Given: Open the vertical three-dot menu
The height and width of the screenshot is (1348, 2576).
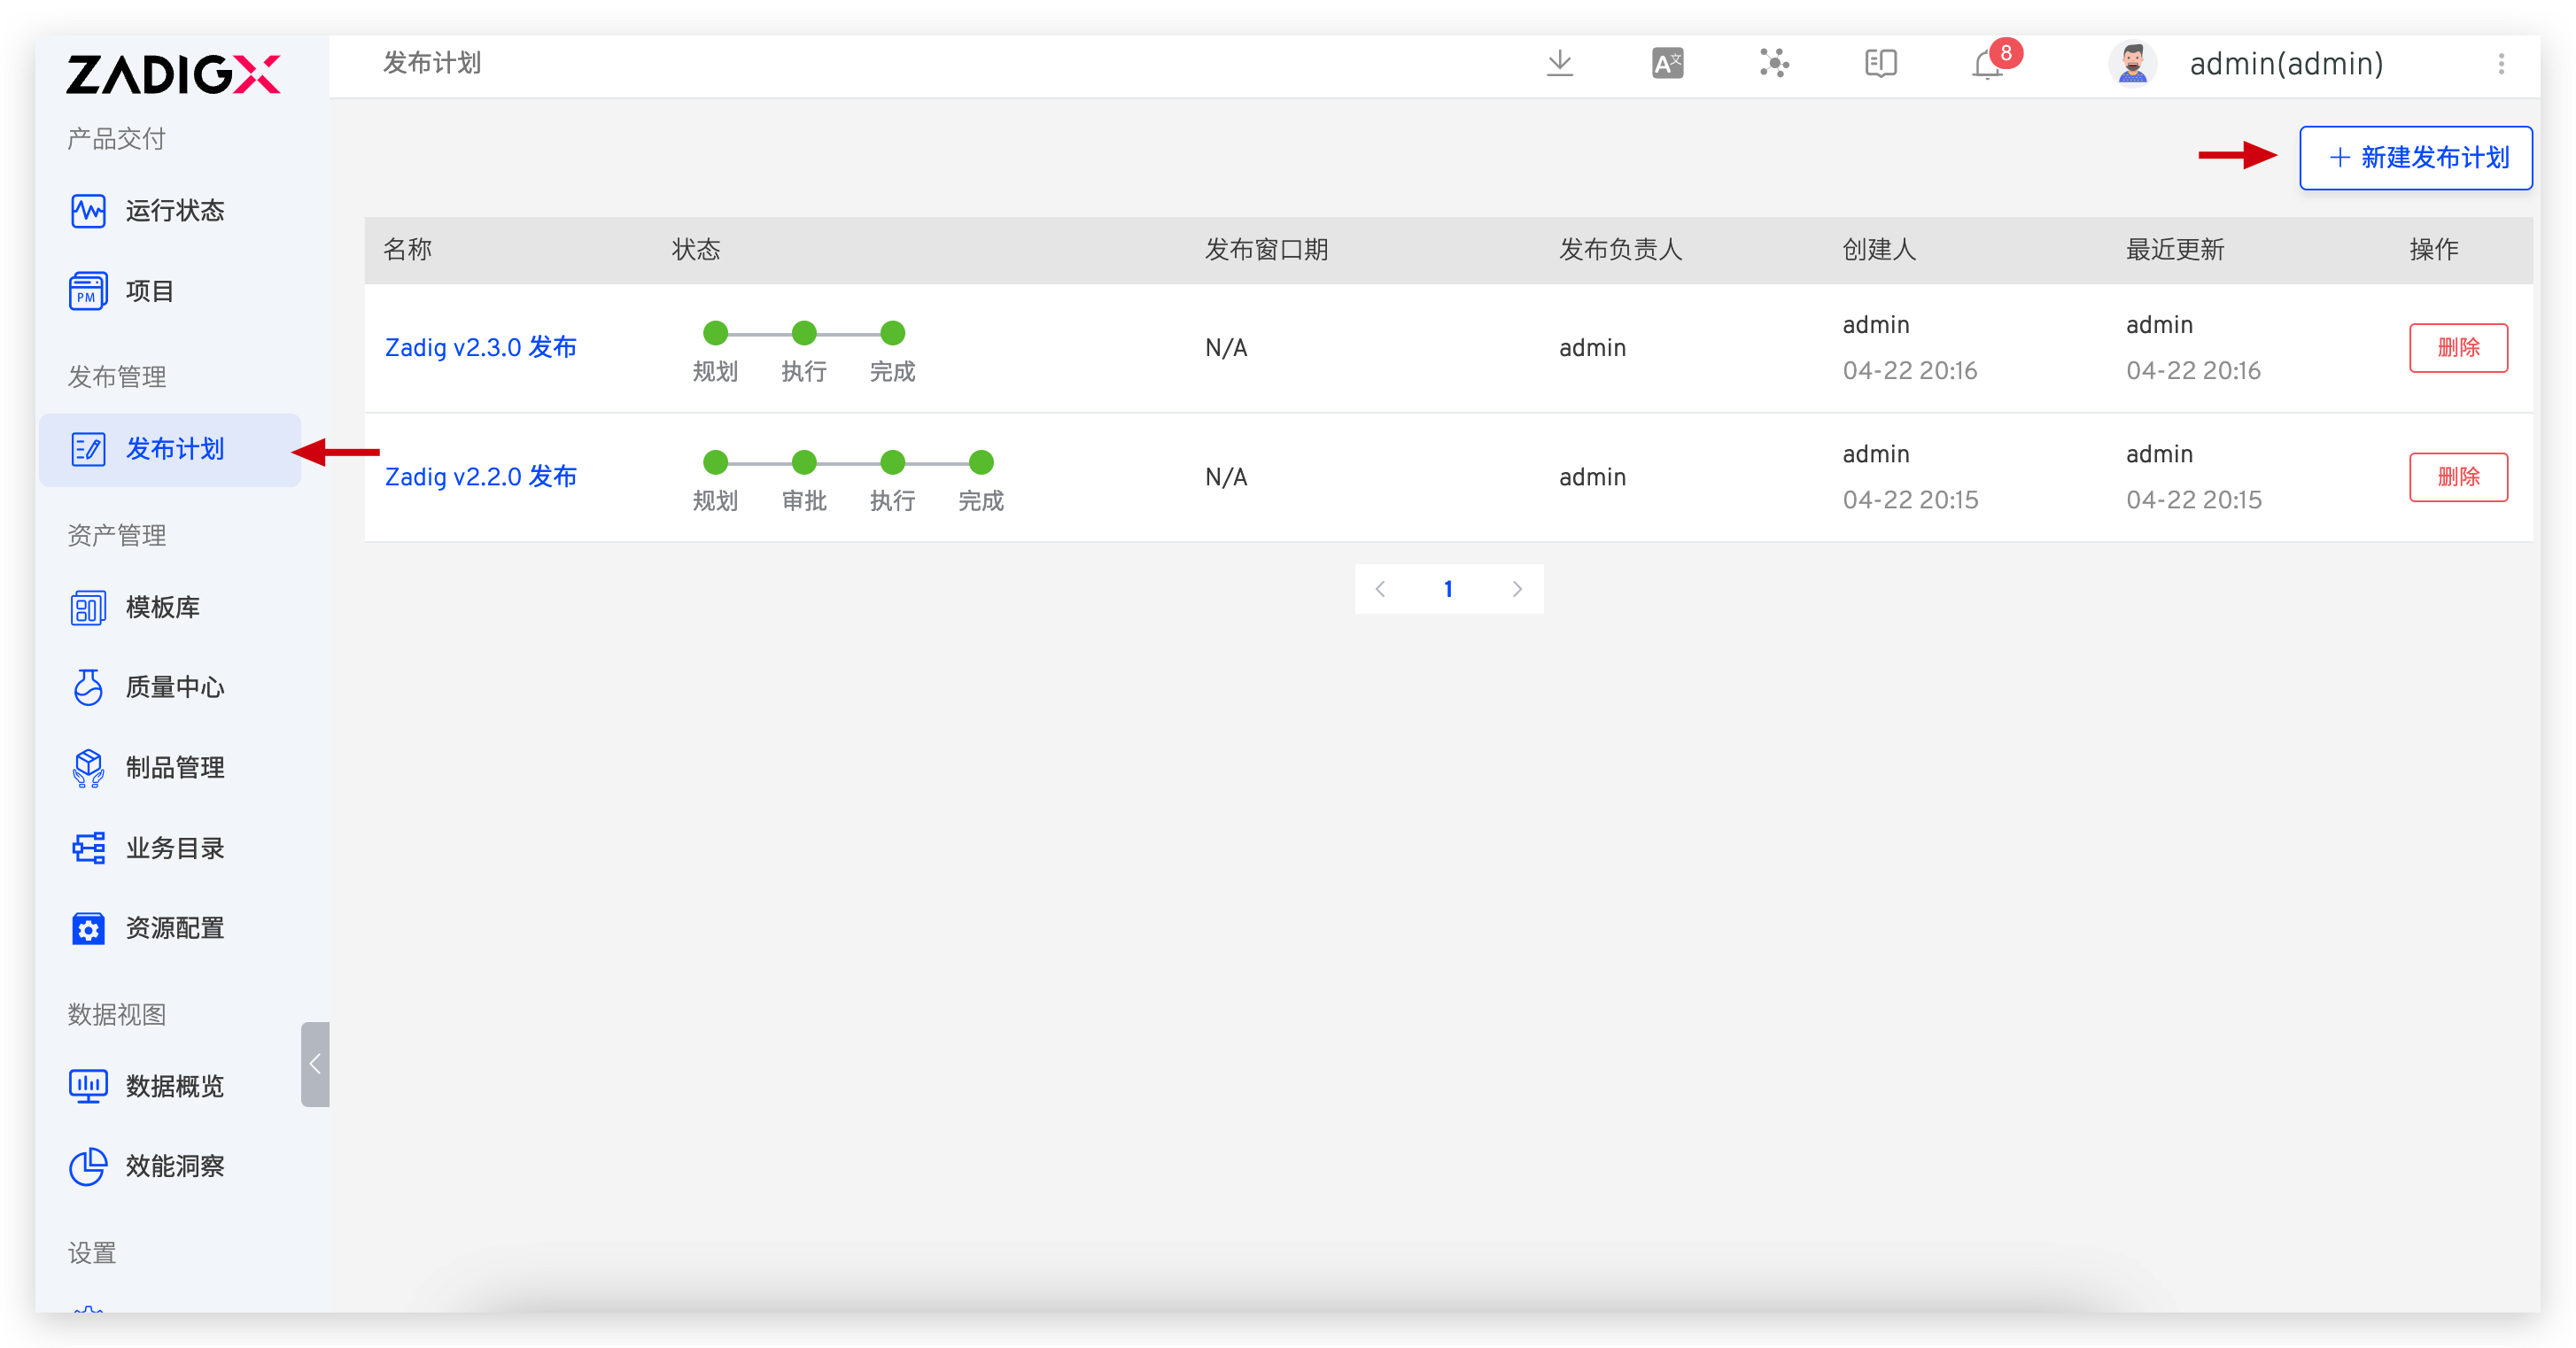Looking at the screenshot, I should [2501, 64].
